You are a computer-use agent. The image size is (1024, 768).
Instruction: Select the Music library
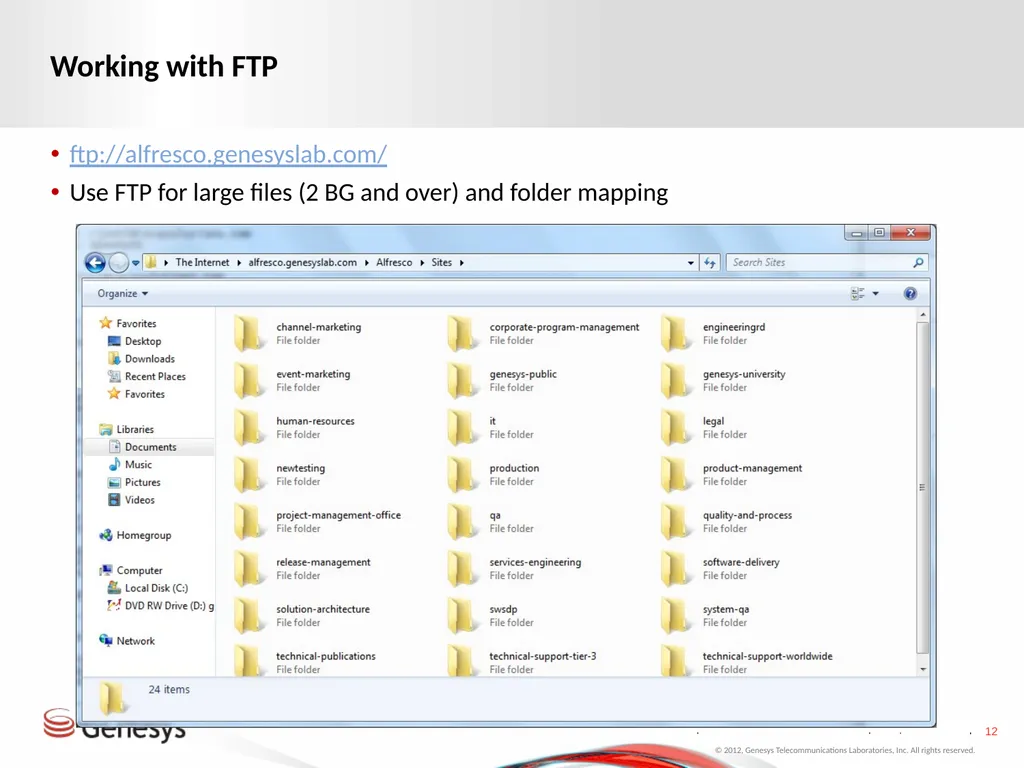tap(130, 464)
